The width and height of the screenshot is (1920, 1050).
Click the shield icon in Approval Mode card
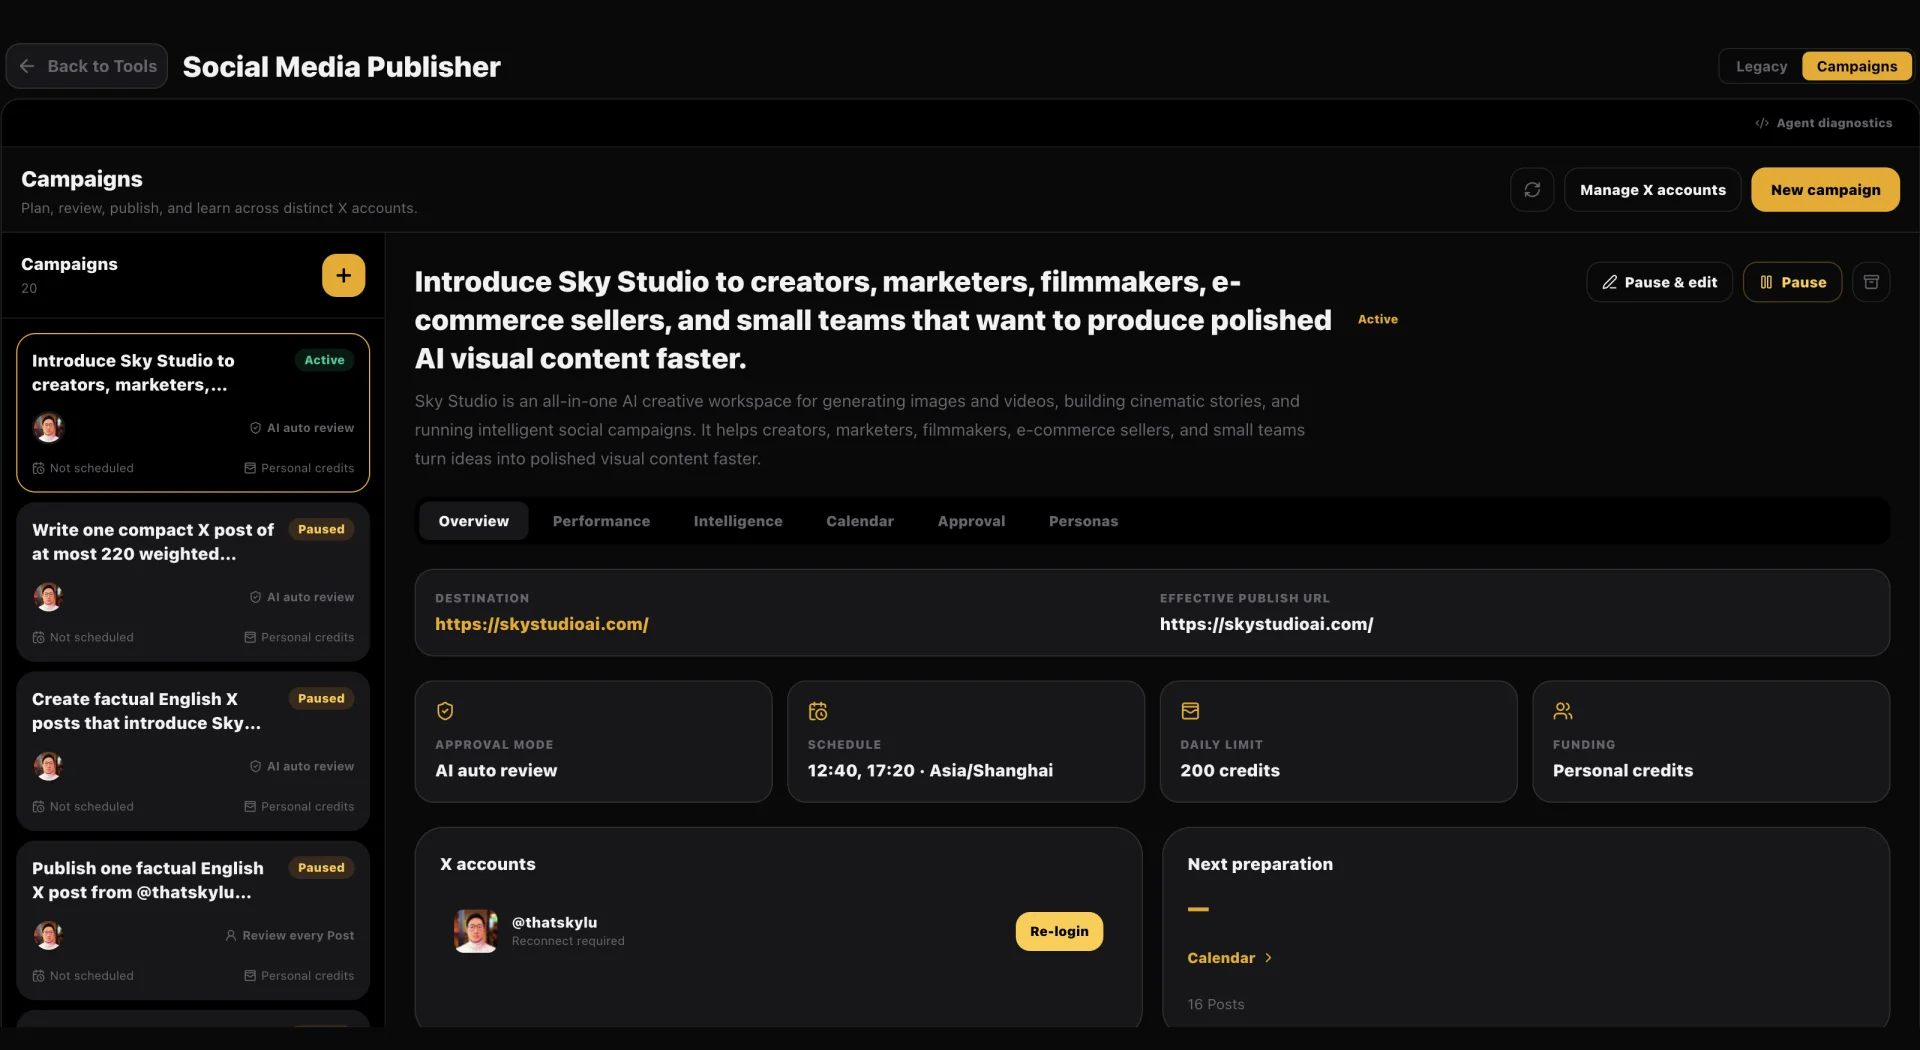pyautogui.click(x=445, y=711)
